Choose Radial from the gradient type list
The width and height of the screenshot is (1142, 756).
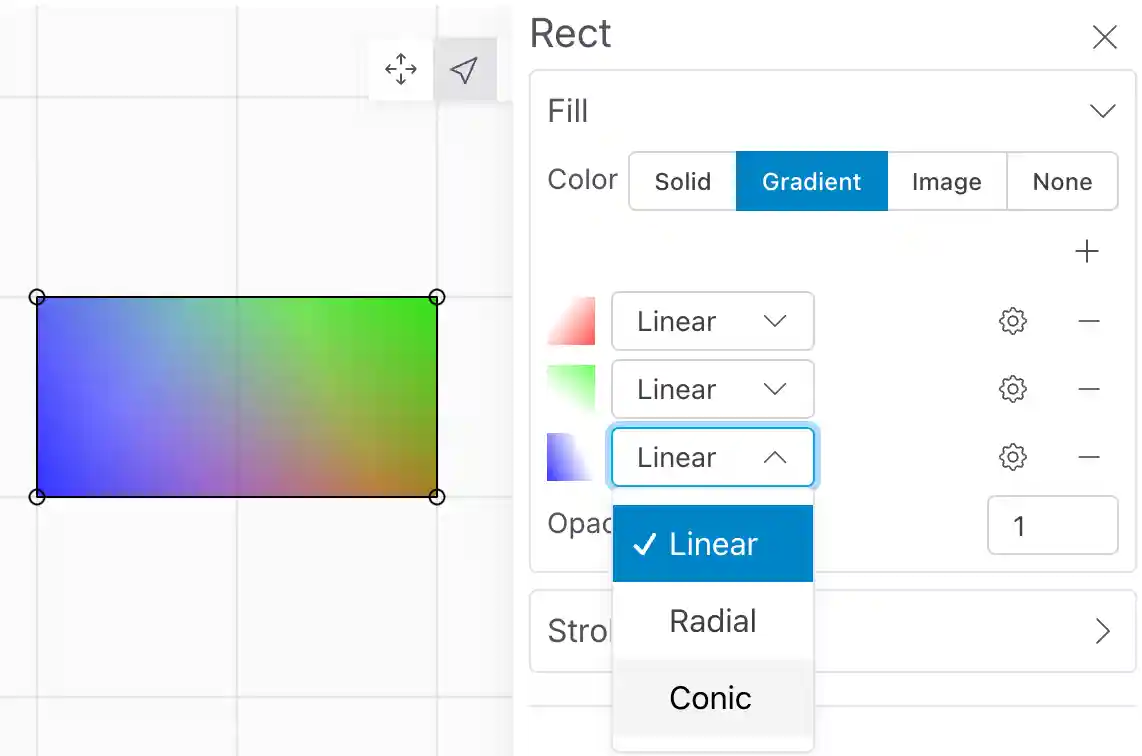click(713, 621)
